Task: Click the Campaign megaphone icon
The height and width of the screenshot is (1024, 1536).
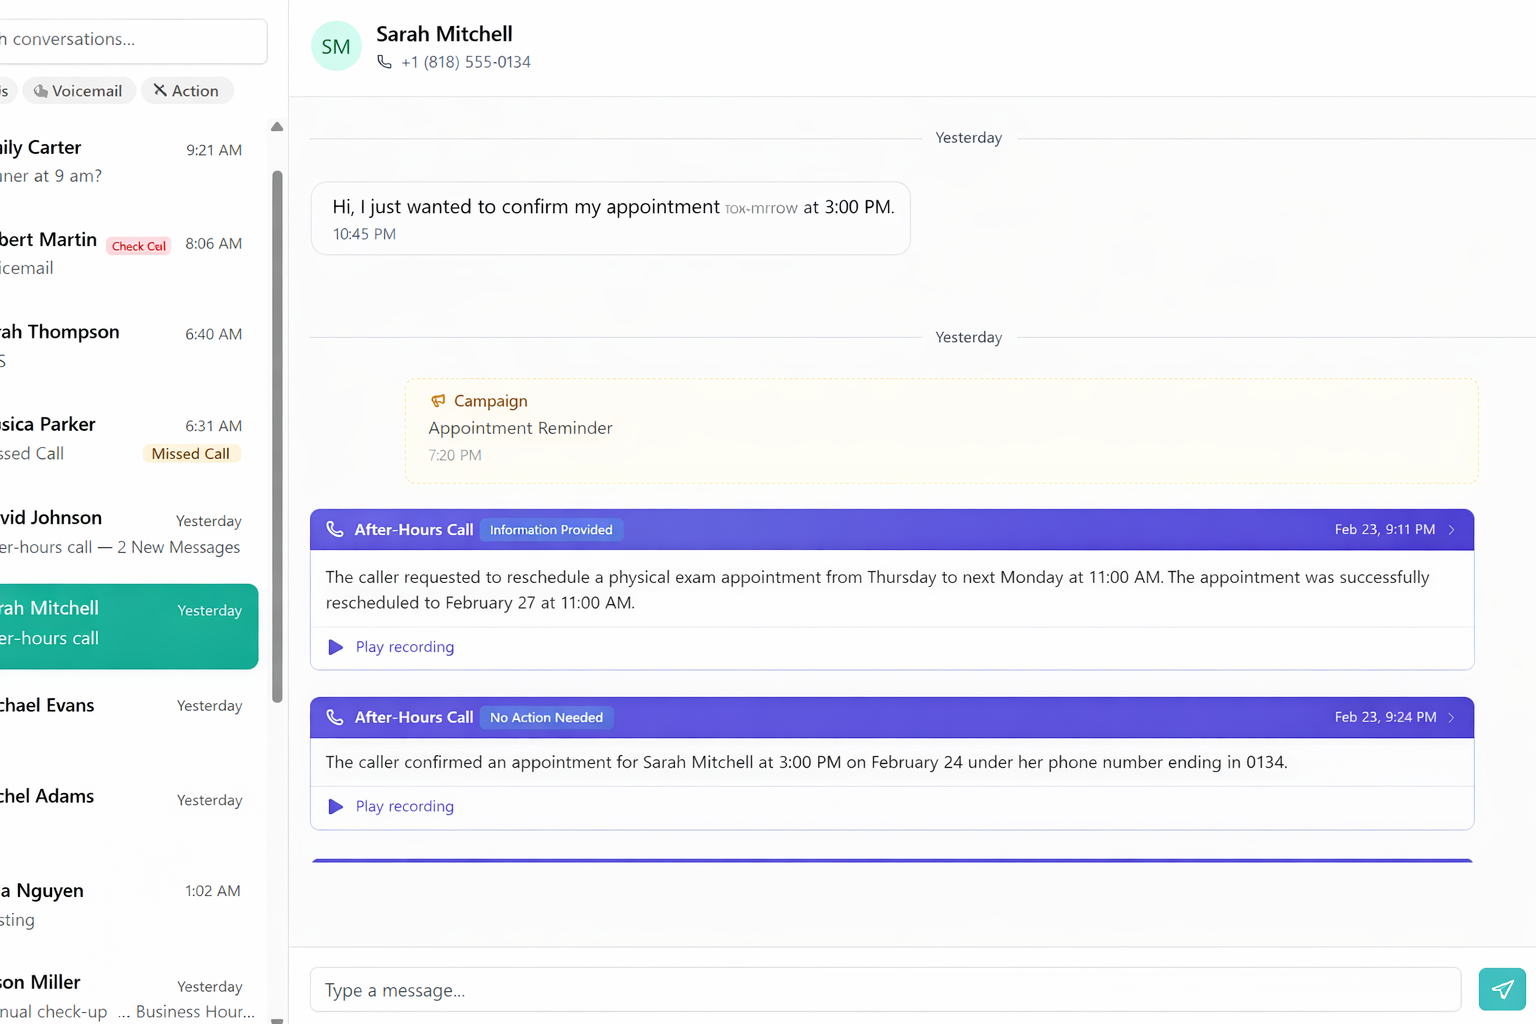Action: click(x=438, y=400)
